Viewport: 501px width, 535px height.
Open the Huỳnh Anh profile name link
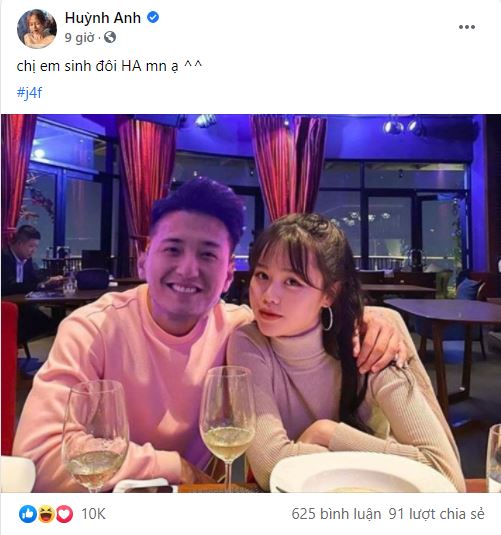103,18
